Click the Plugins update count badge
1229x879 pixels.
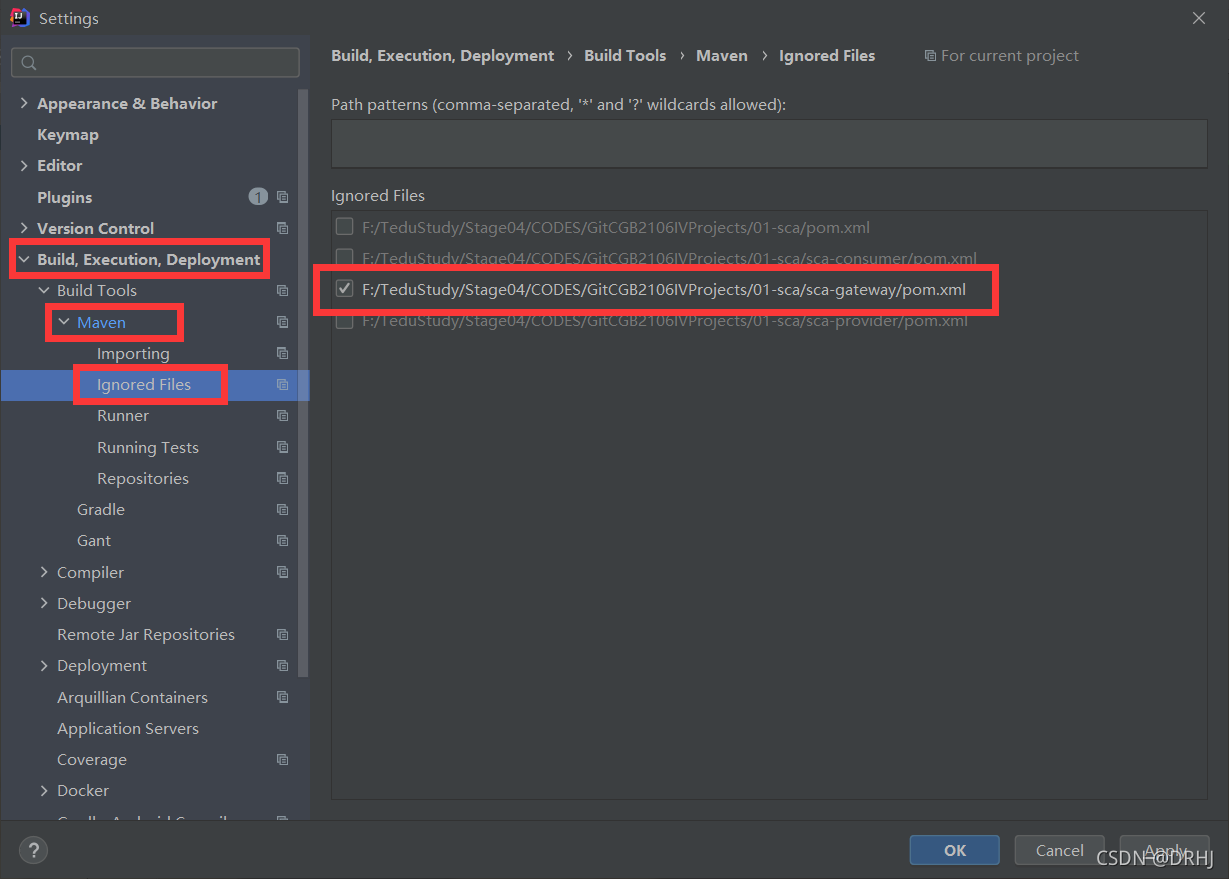click(258, 197)
